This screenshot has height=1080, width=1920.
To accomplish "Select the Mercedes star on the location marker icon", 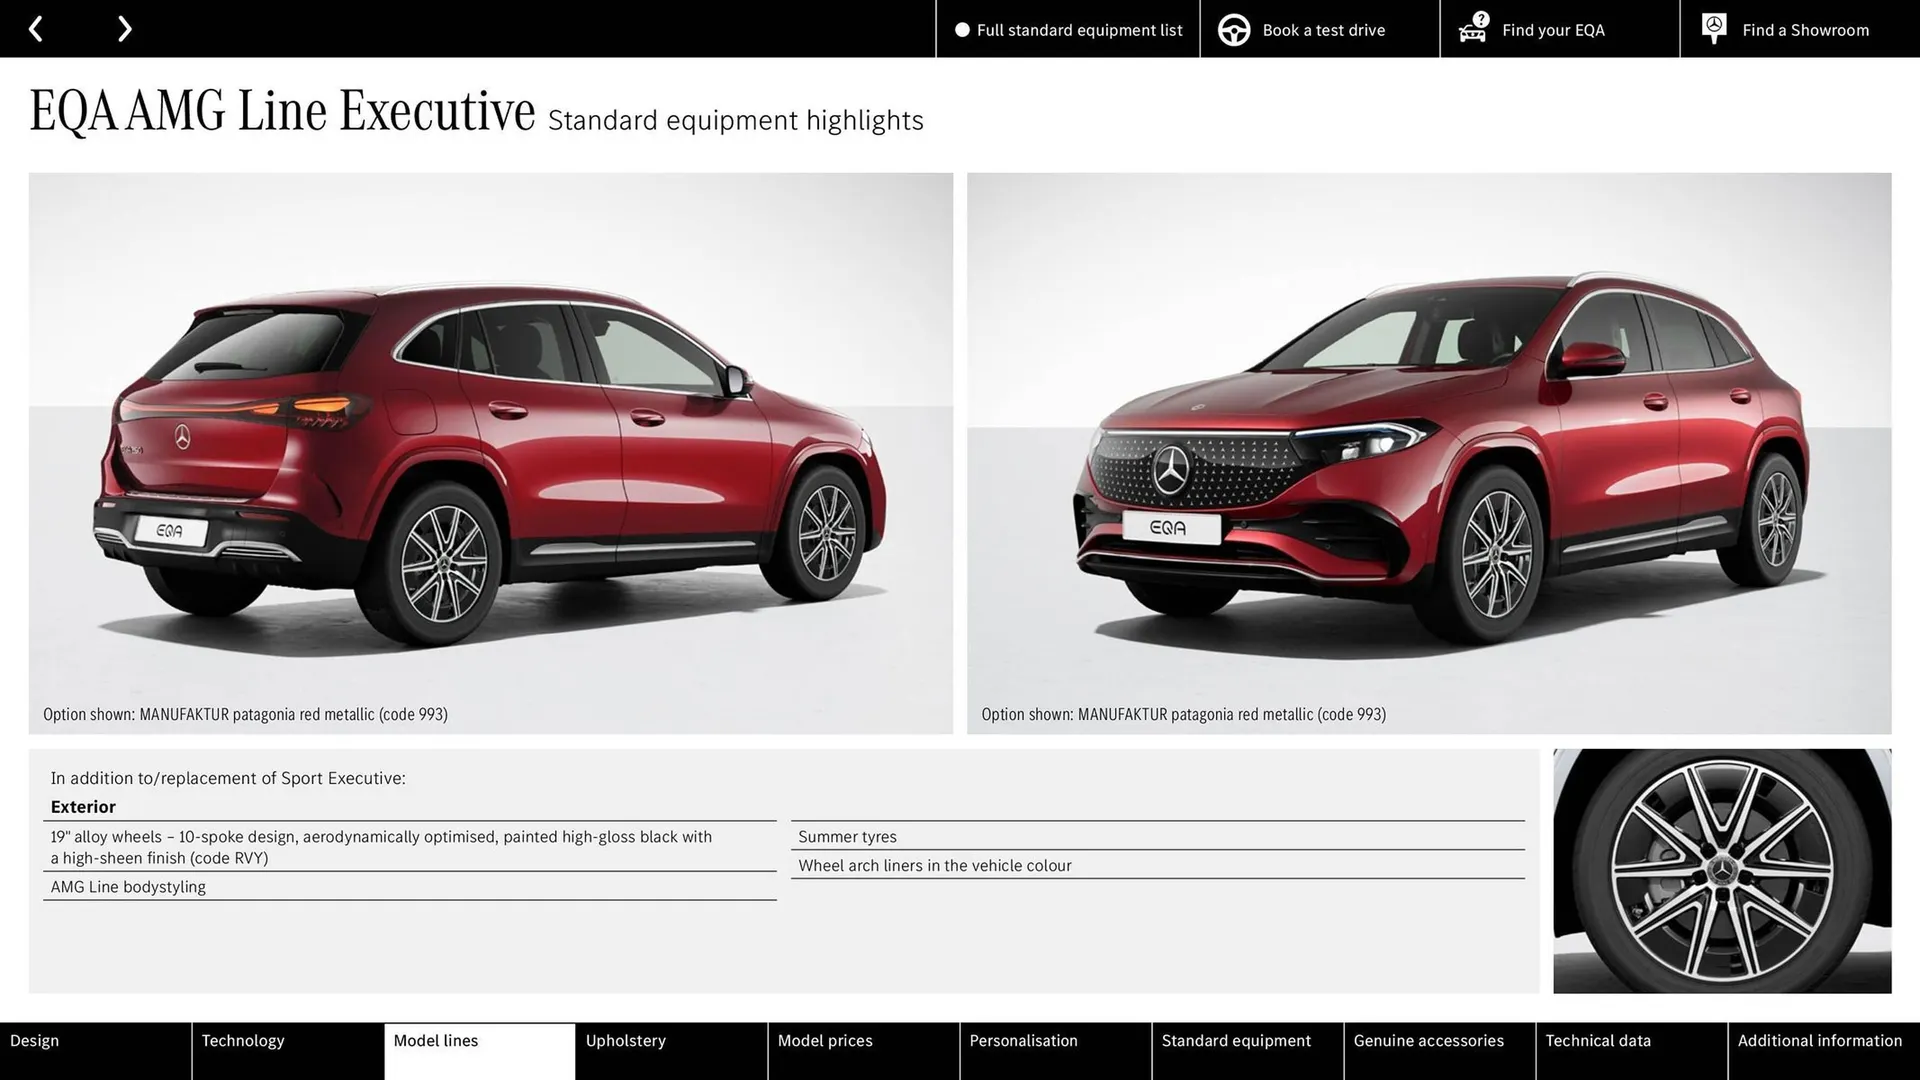I will 1713,24.
